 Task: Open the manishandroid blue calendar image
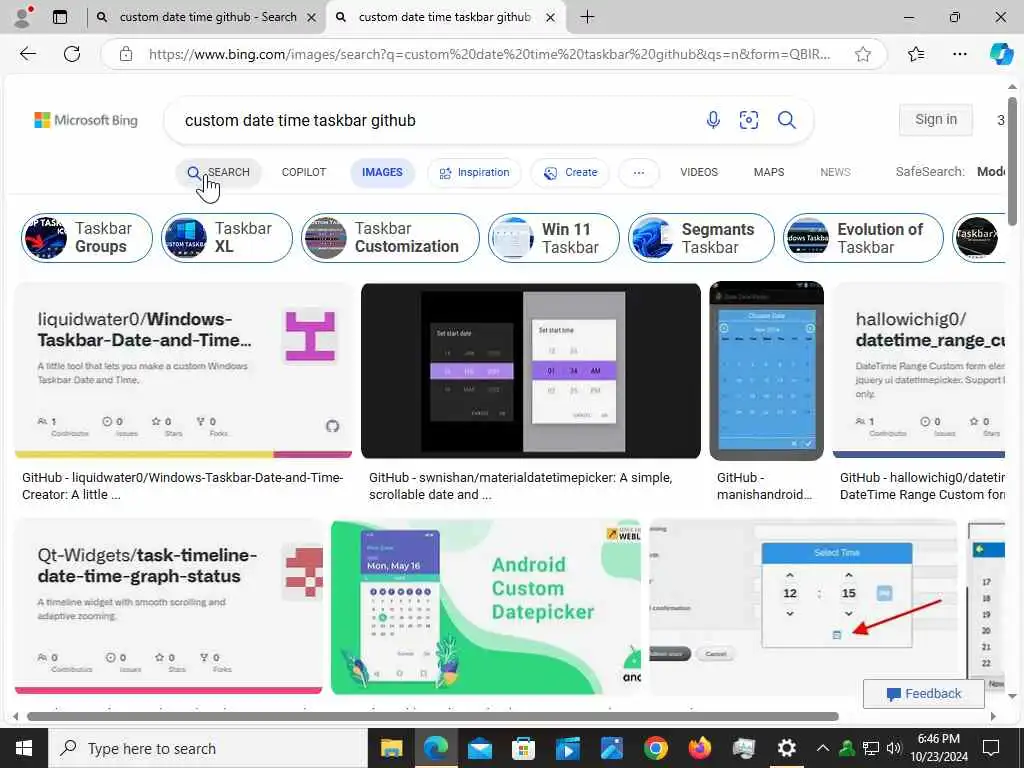click(x=766, y=370)
